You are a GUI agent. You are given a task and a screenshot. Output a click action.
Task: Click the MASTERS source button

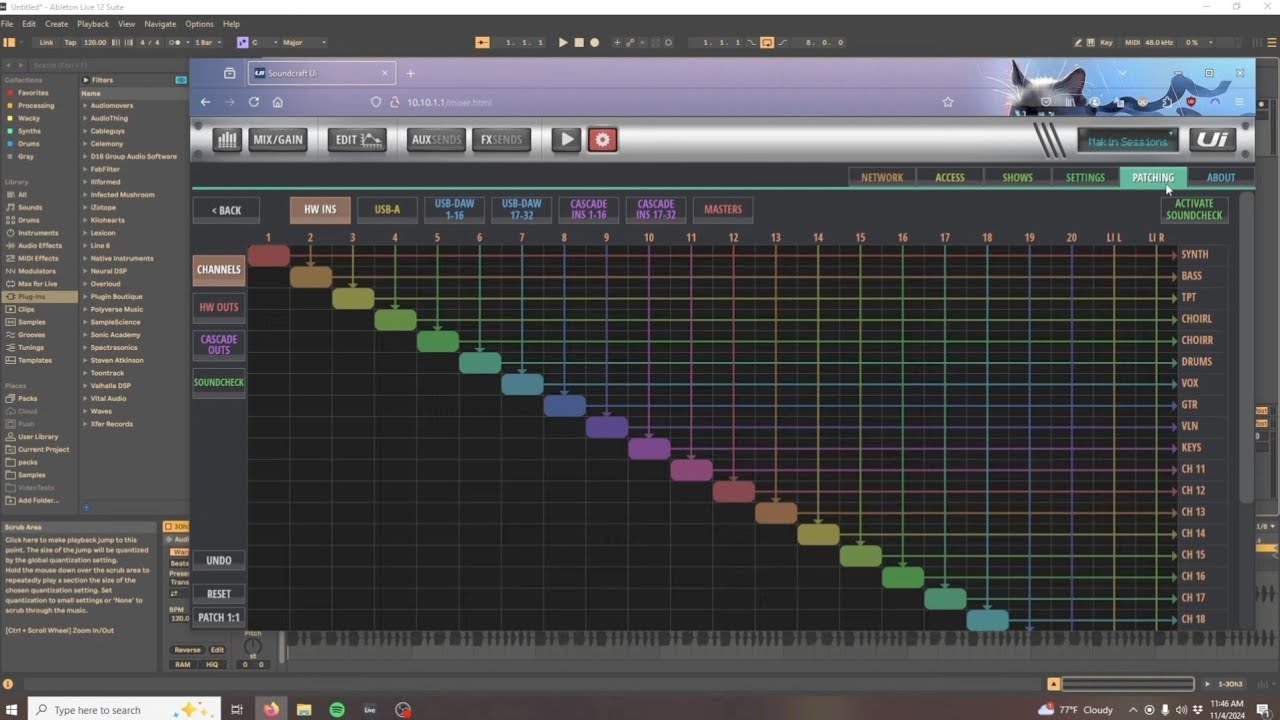[723, 210]
